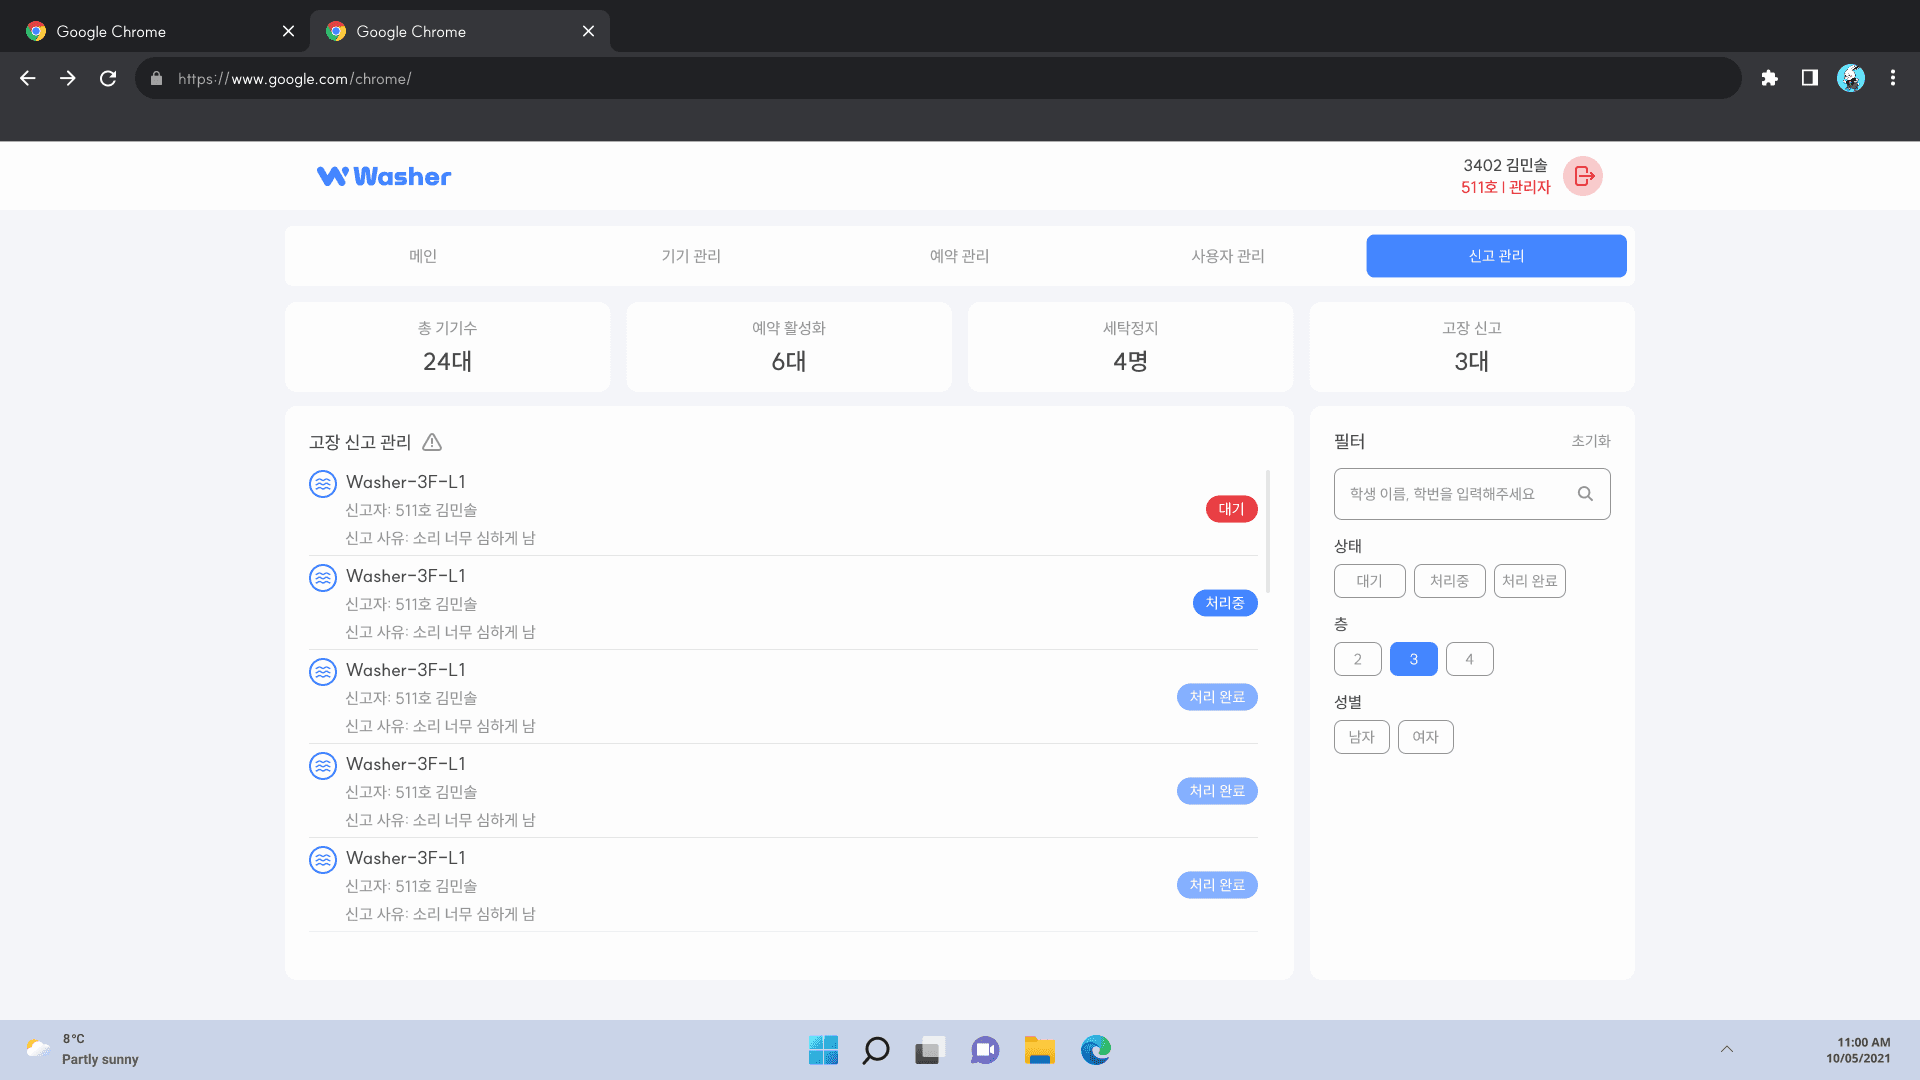
Task: Click the red logout icon
Action: point(1583,176)
